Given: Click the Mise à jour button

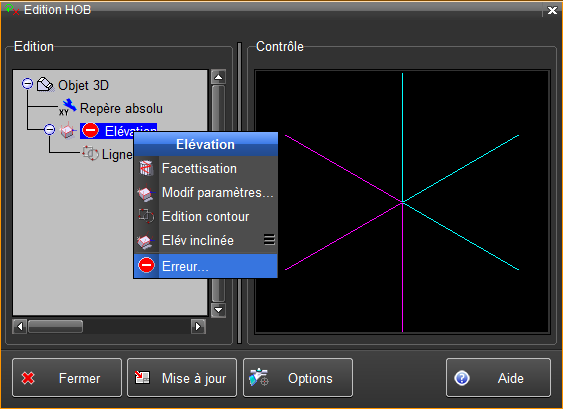Looking at the screenshot, I should tap(182, 378).
